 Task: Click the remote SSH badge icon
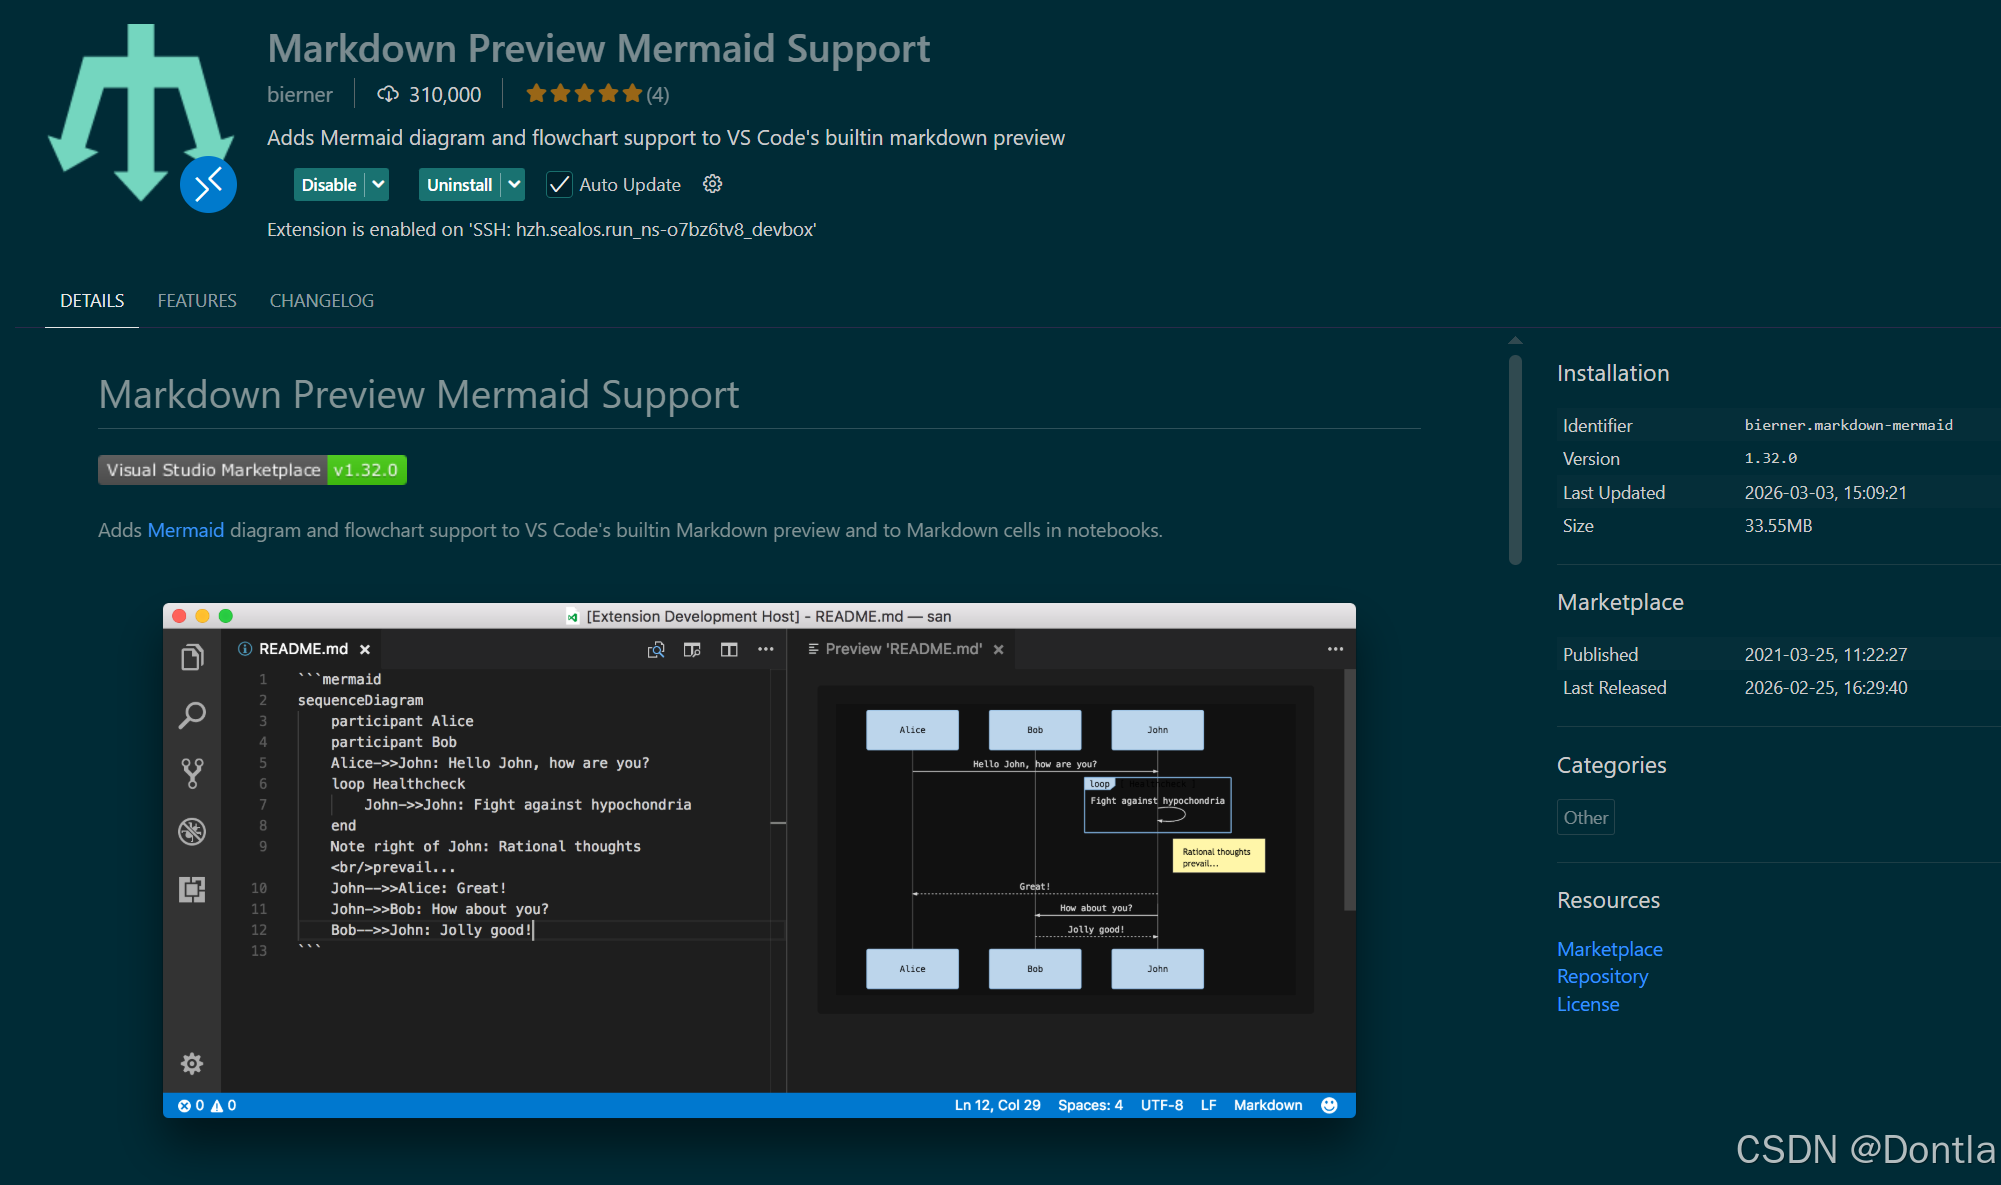(208, 185)
